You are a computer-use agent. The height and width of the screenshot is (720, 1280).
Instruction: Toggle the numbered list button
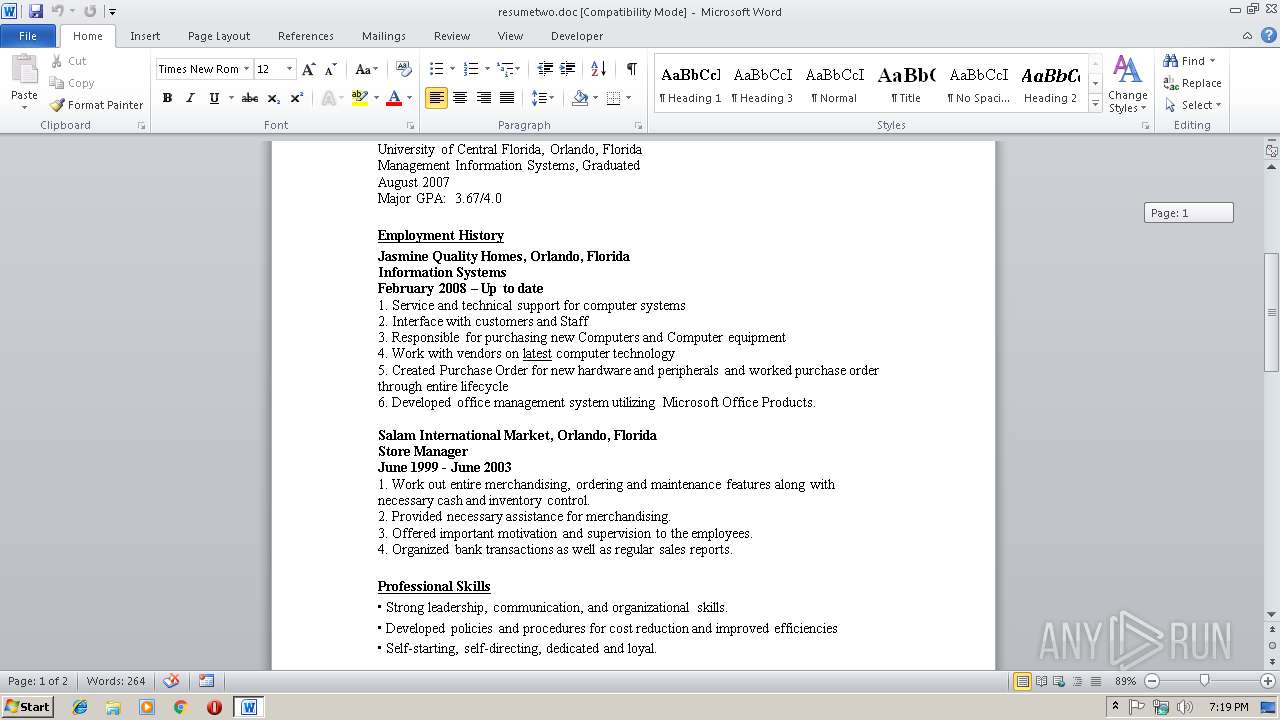click(x=472, y=69)
